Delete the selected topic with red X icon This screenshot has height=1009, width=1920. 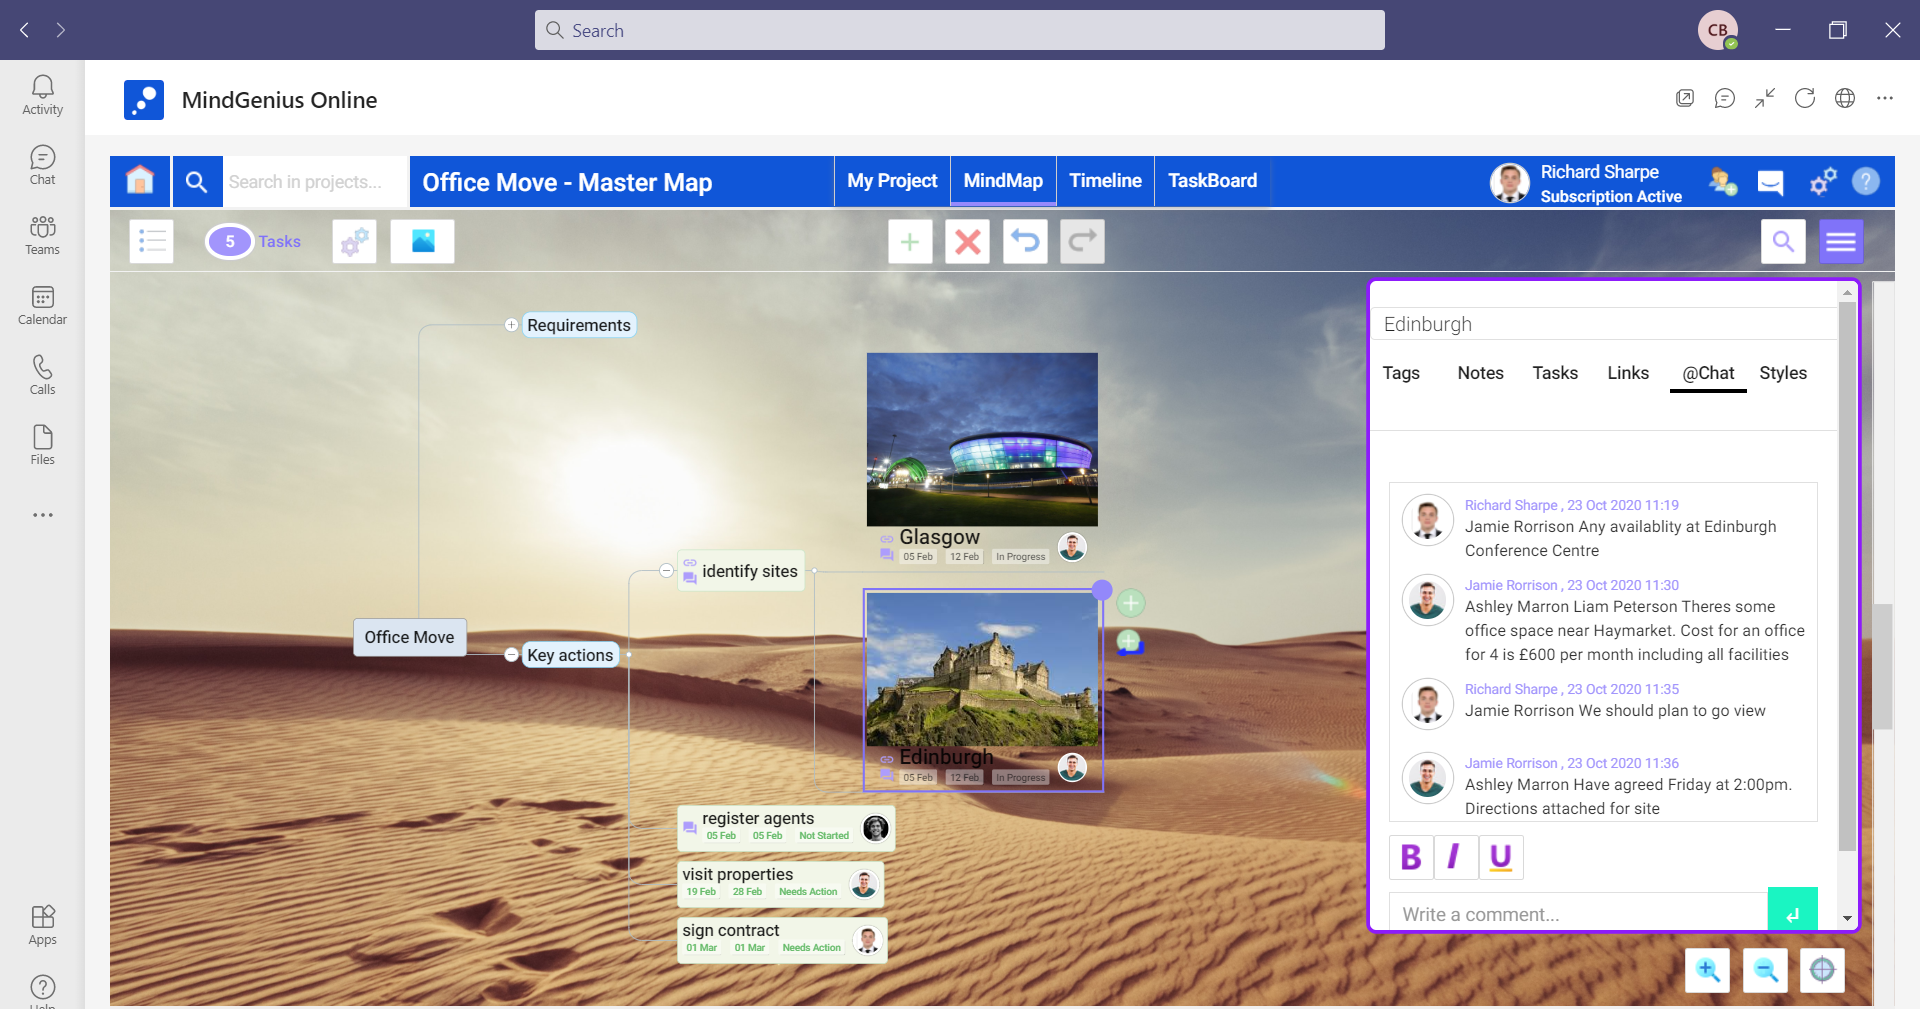coord(967,241)
